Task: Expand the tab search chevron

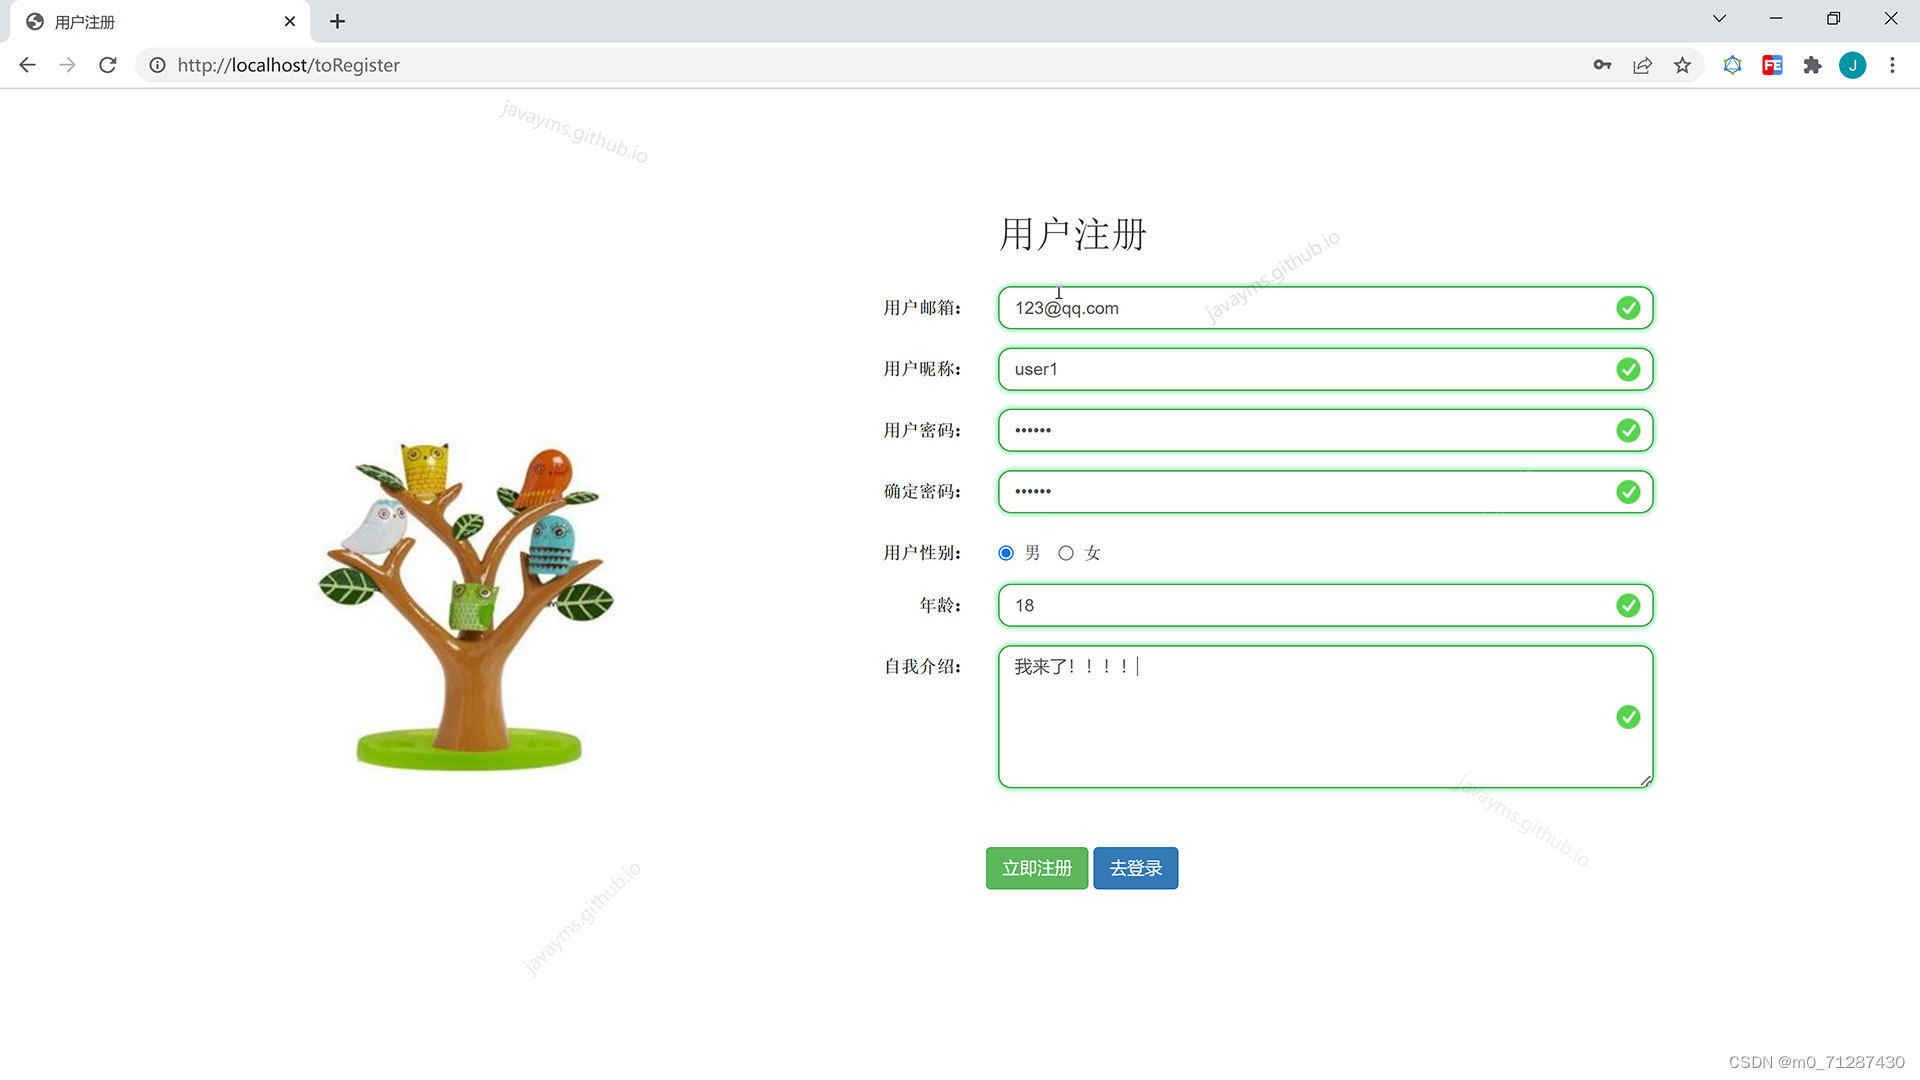Action: [x=1719, y=19]
